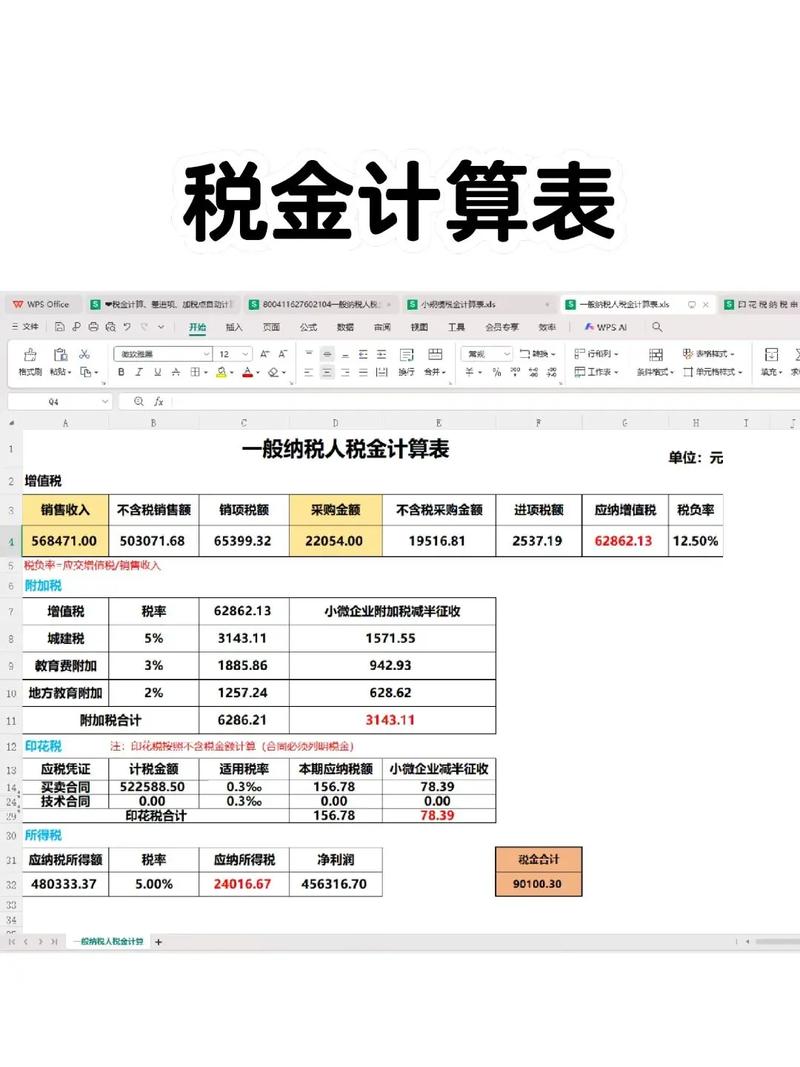
Task: Toggle bold formatting
Action: tap(121, 372)
